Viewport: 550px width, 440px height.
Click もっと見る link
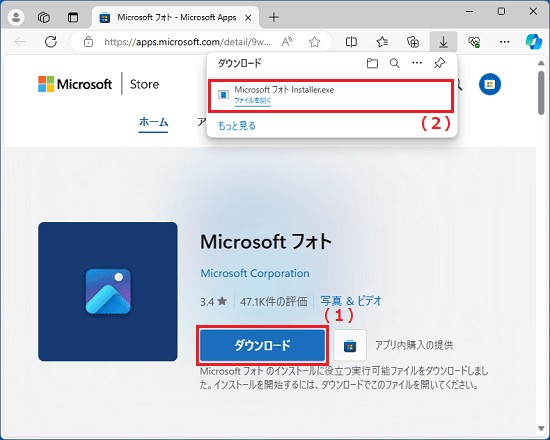click(237, 126)
